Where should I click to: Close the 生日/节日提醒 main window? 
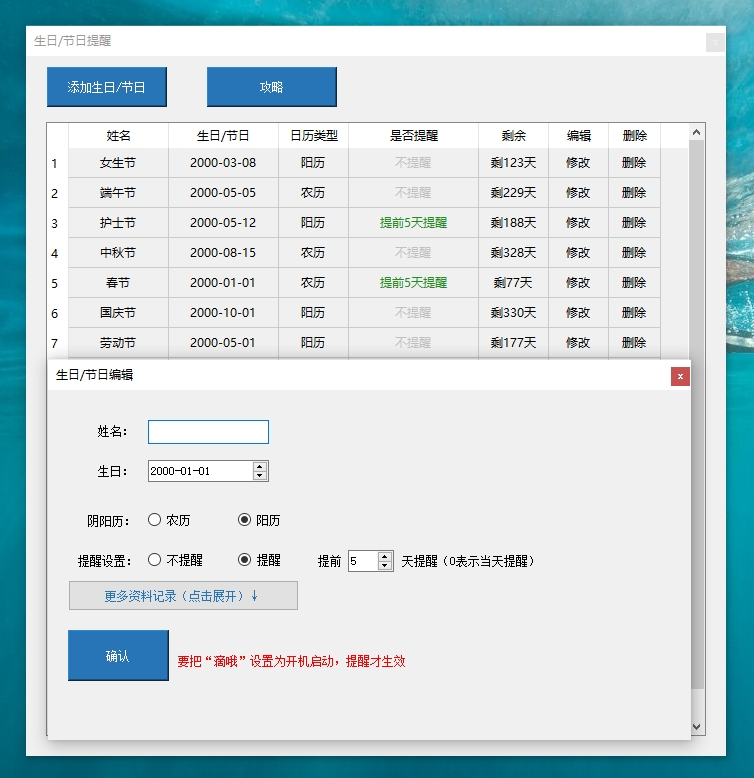tap(715, 43)
